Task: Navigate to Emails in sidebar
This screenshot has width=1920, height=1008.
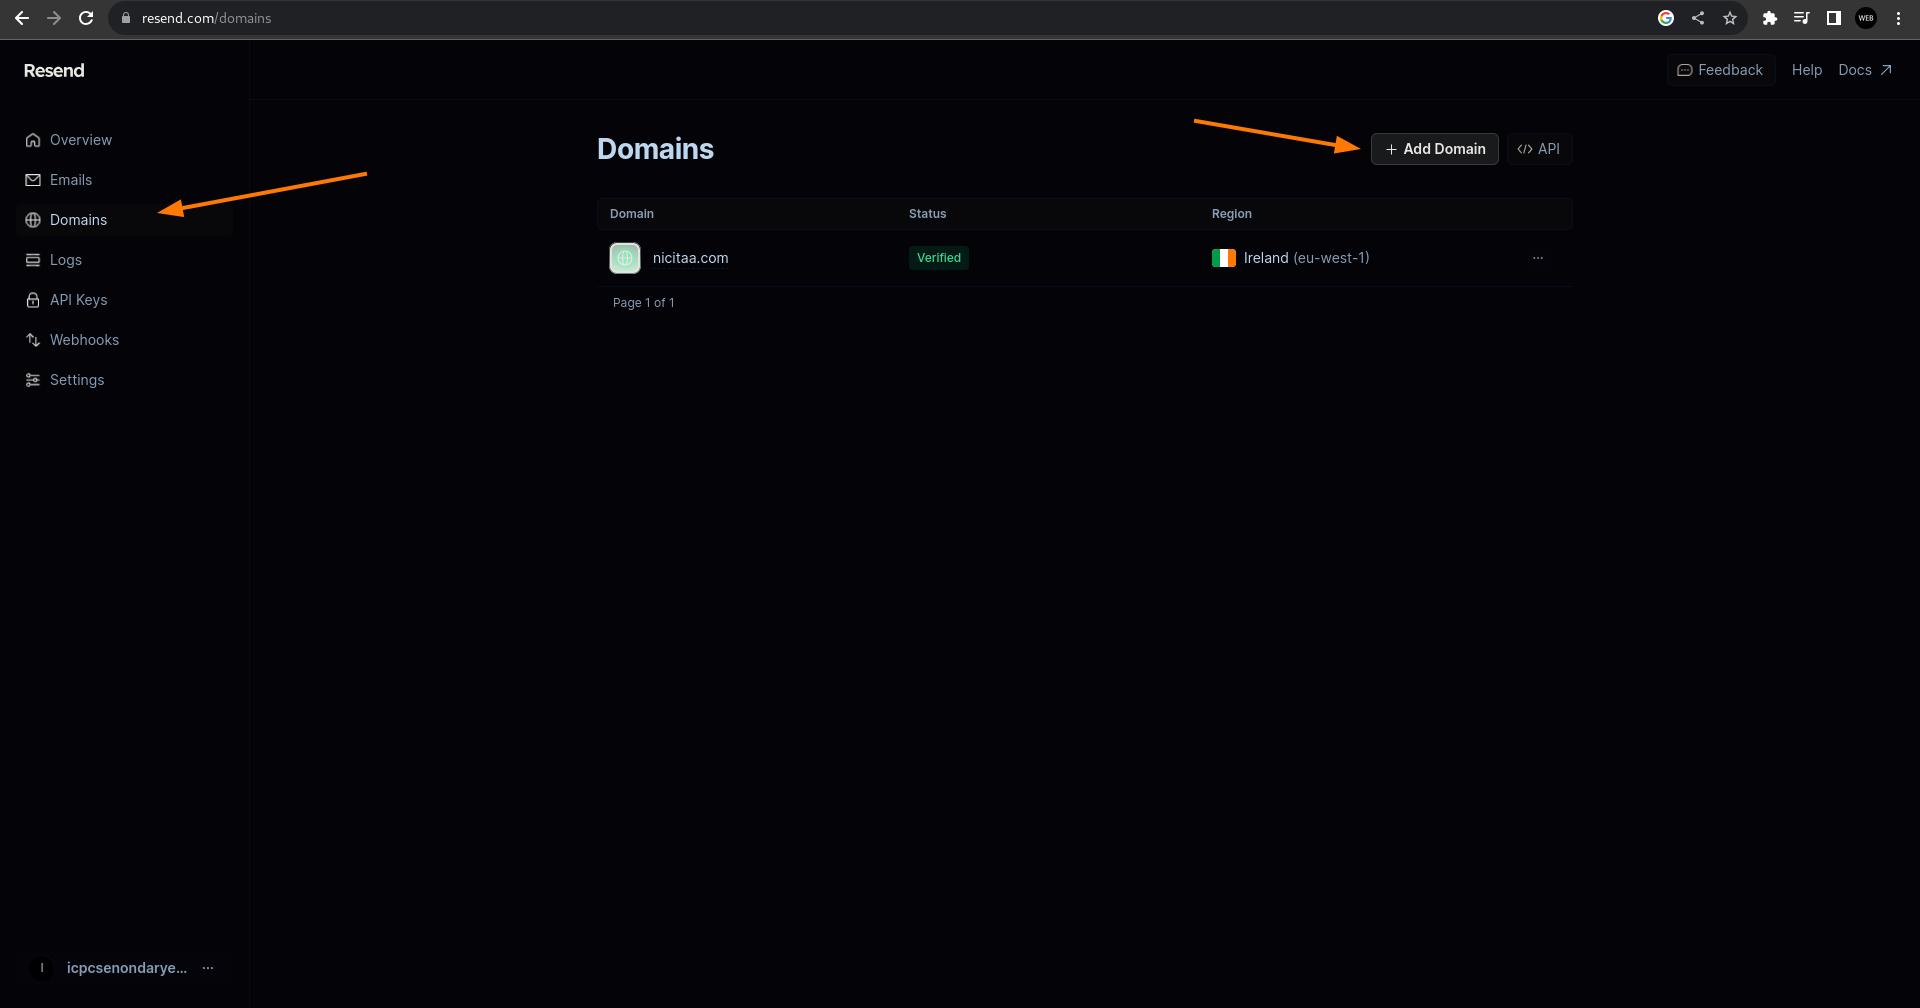Action: click(71, 180)
